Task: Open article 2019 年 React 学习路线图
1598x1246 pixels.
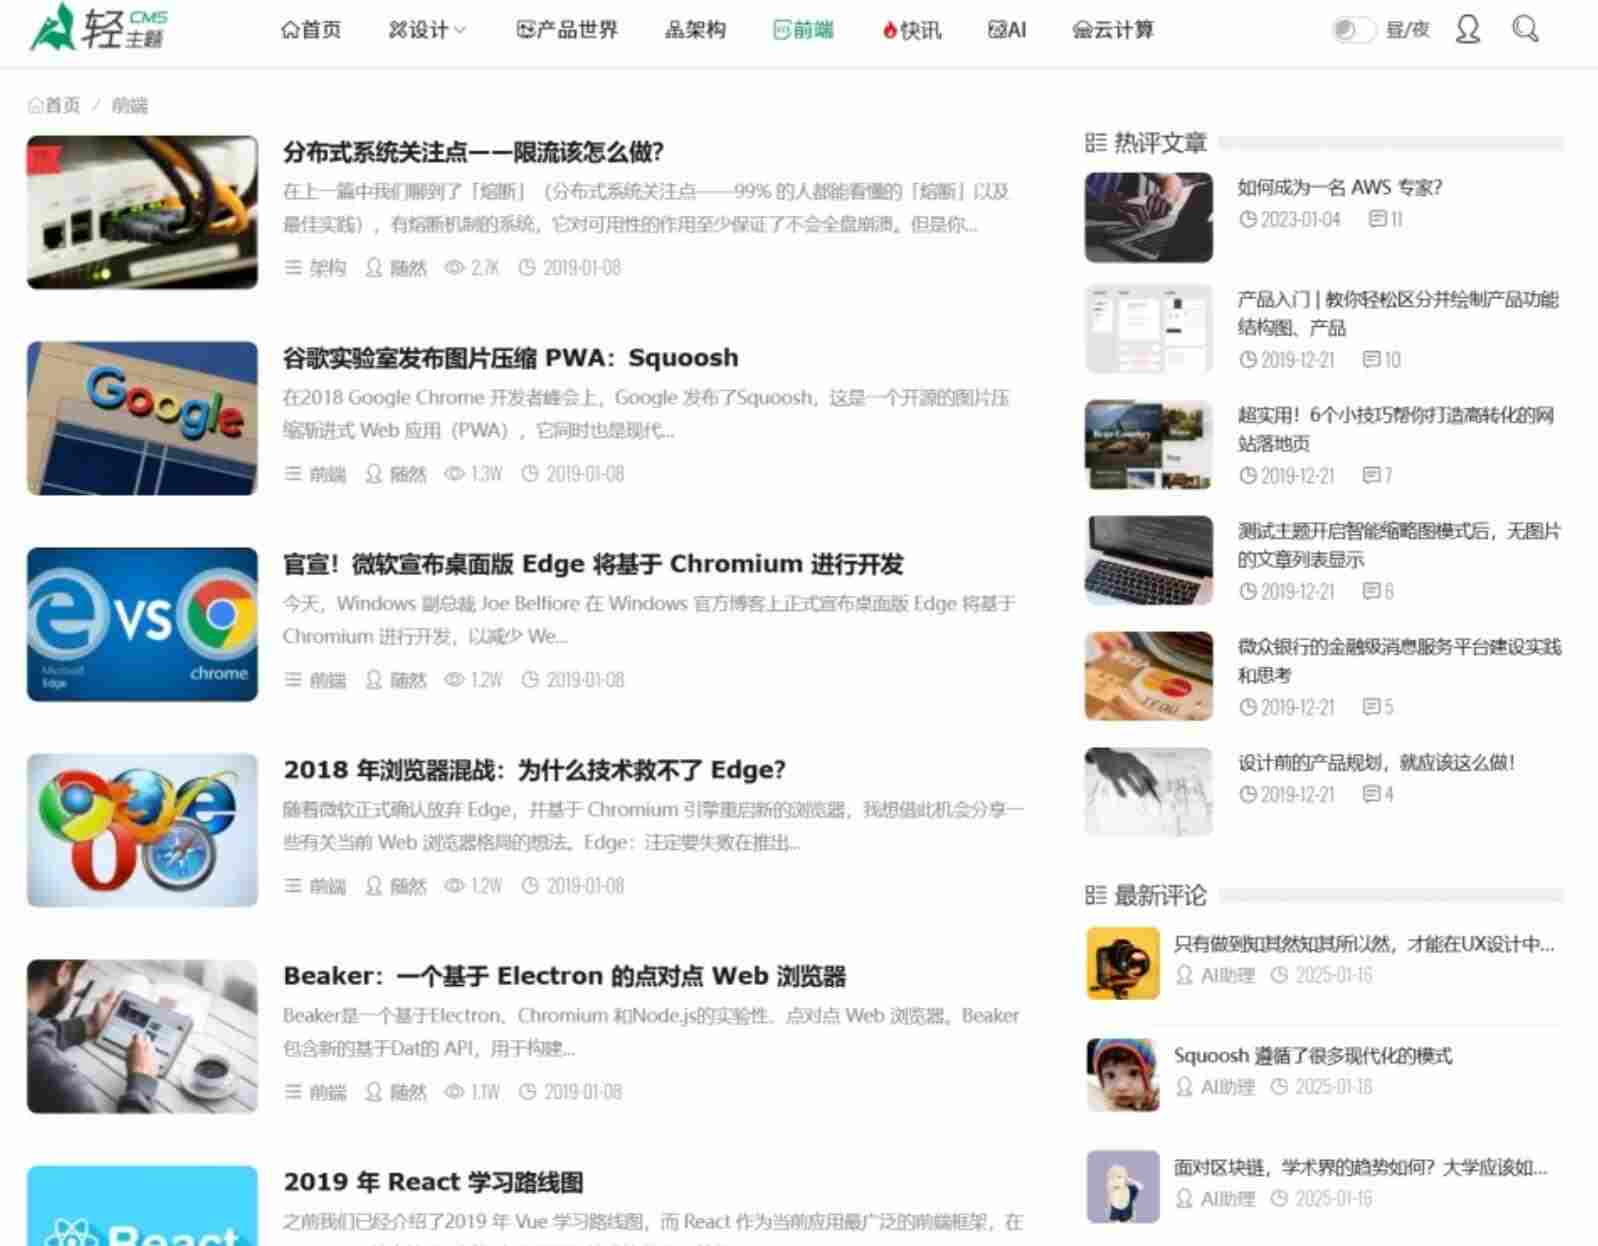Action: (x=433, y=1182)
